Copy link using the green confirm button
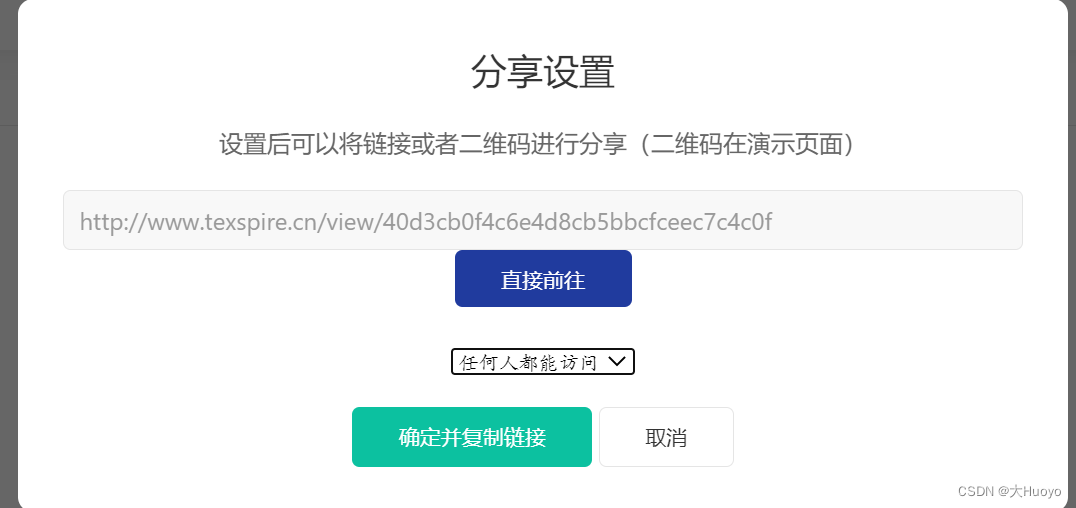This screenshot has width=1076, height=508. pyautogui.click(x=471, y=437)
